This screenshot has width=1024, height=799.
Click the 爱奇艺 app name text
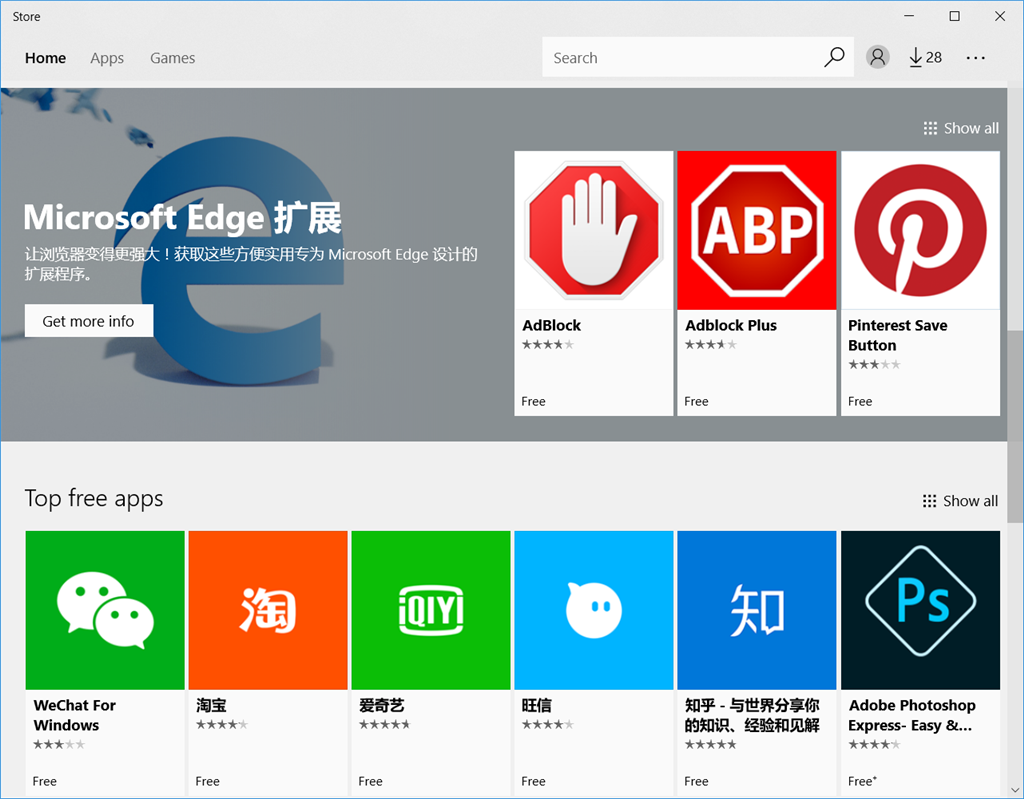(382, 706)
